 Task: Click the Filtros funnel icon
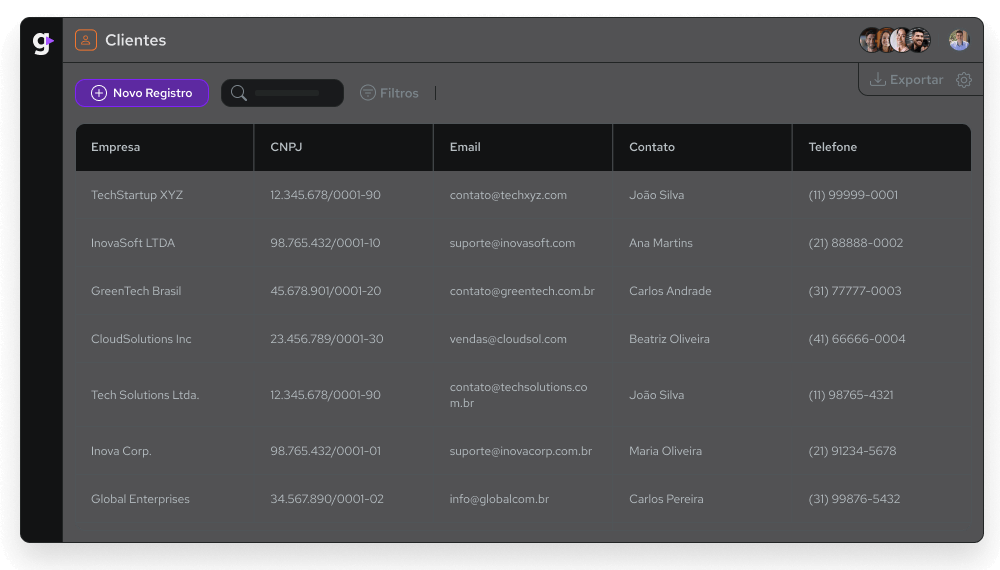(368, 93)
